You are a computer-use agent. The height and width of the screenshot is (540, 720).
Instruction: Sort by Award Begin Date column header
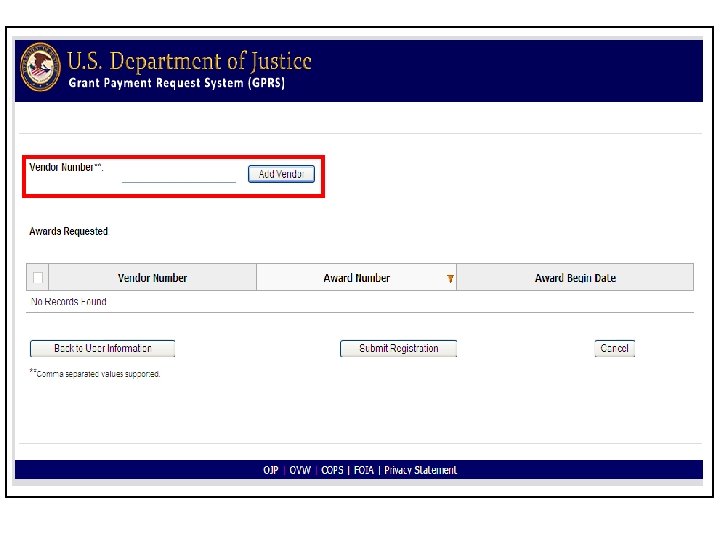pos(575,278)
